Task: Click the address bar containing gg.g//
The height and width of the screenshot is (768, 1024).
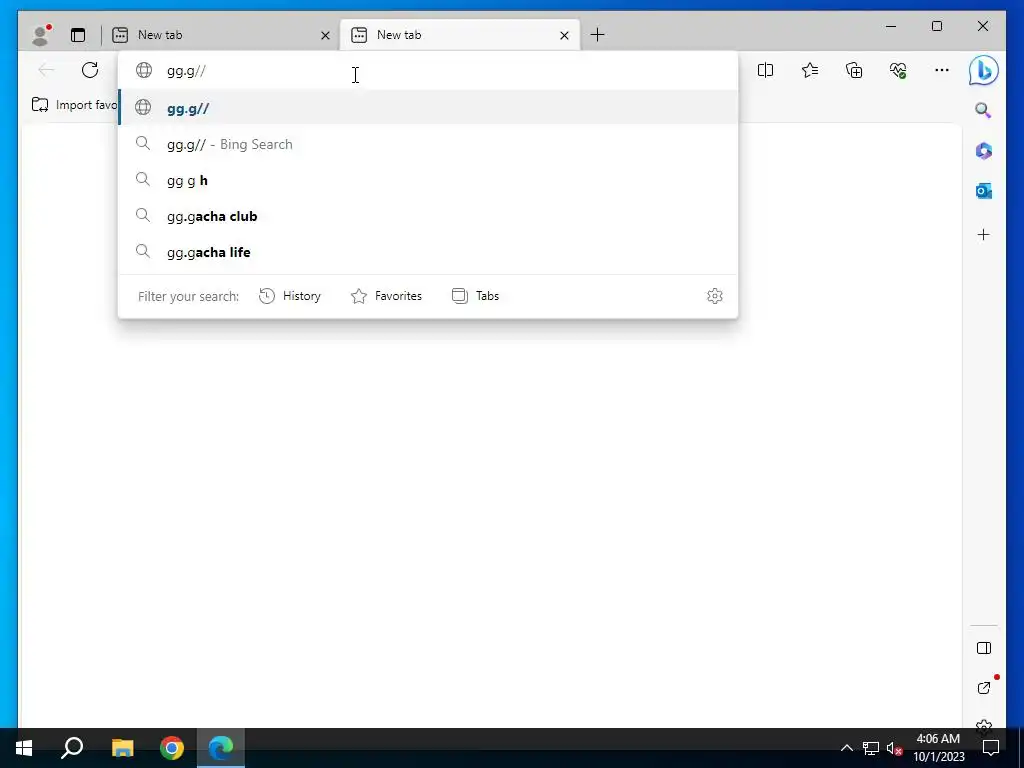Action: tap(428, 71)
